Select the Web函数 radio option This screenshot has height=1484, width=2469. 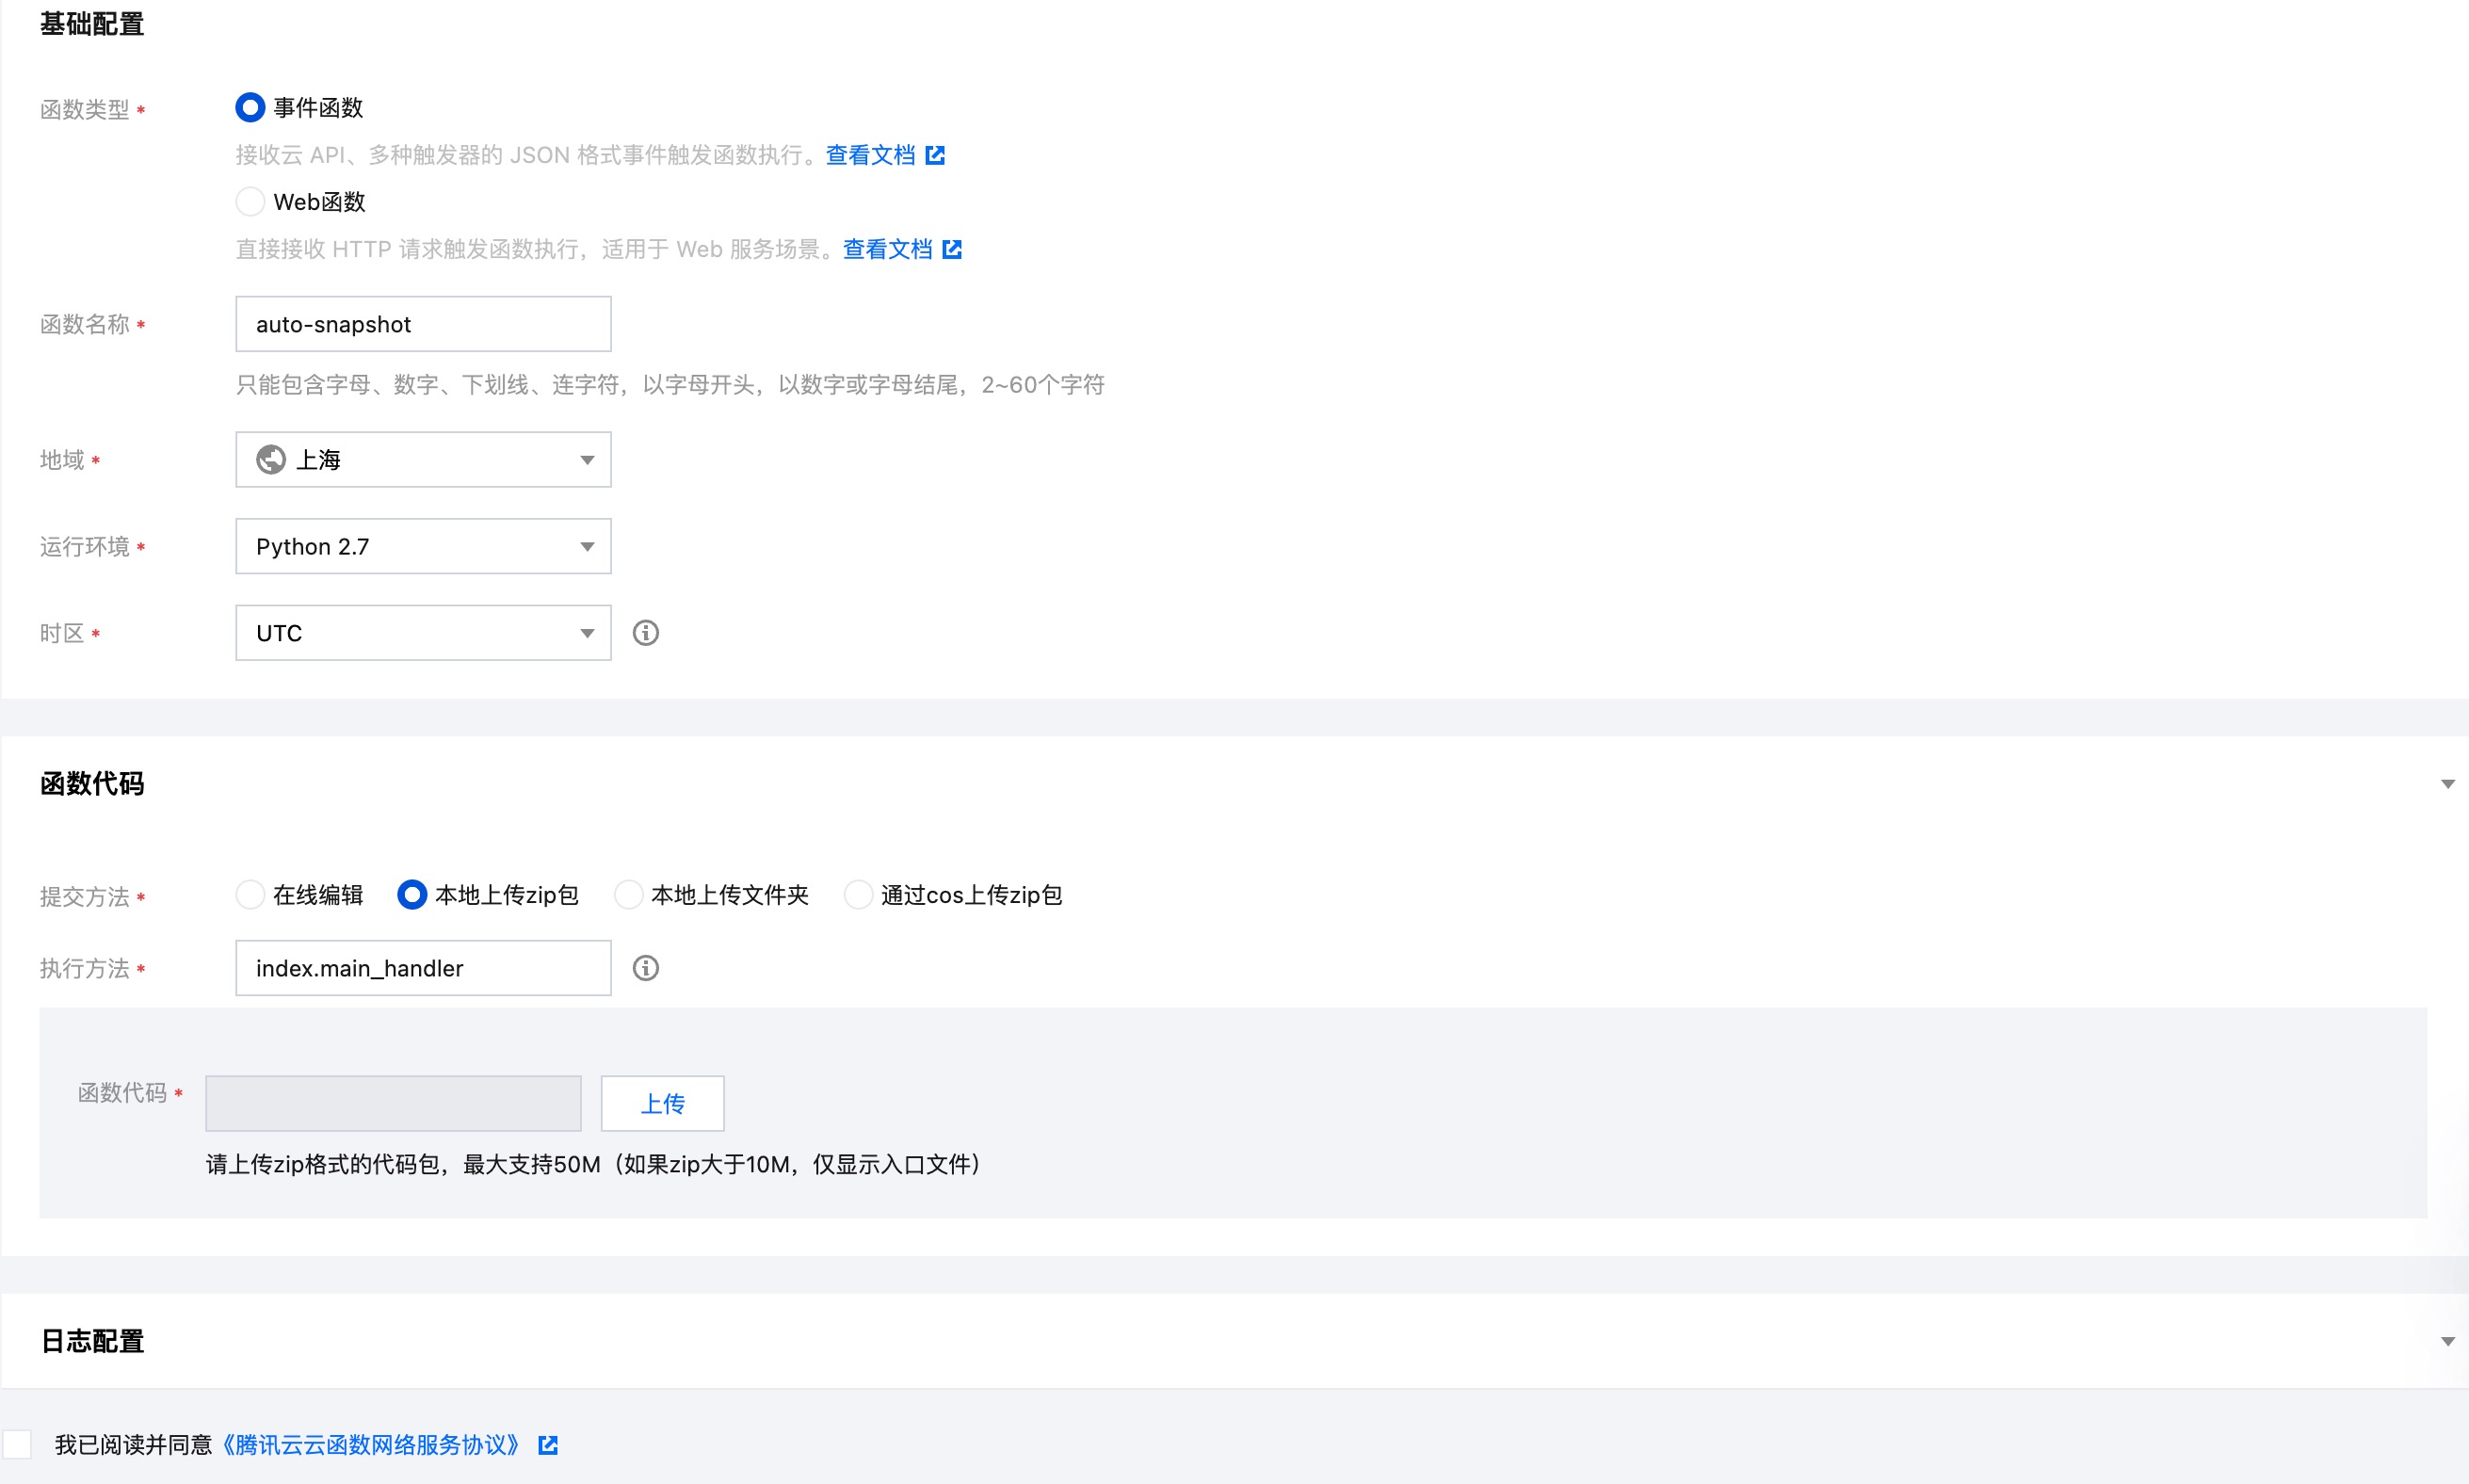[250, 202]
